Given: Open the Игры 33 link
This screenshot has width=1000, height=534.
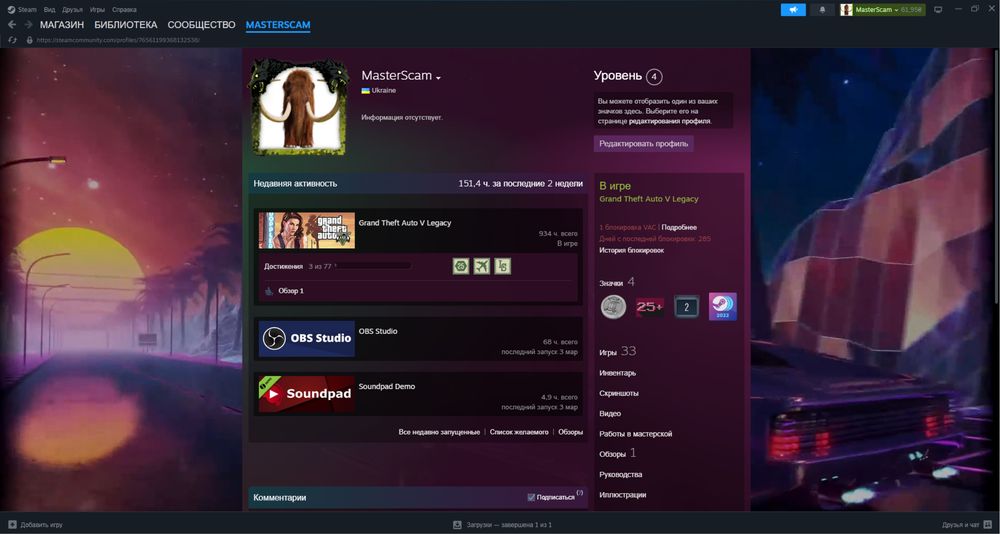Looking at the screenshot, I should click(x=617, y=352).
